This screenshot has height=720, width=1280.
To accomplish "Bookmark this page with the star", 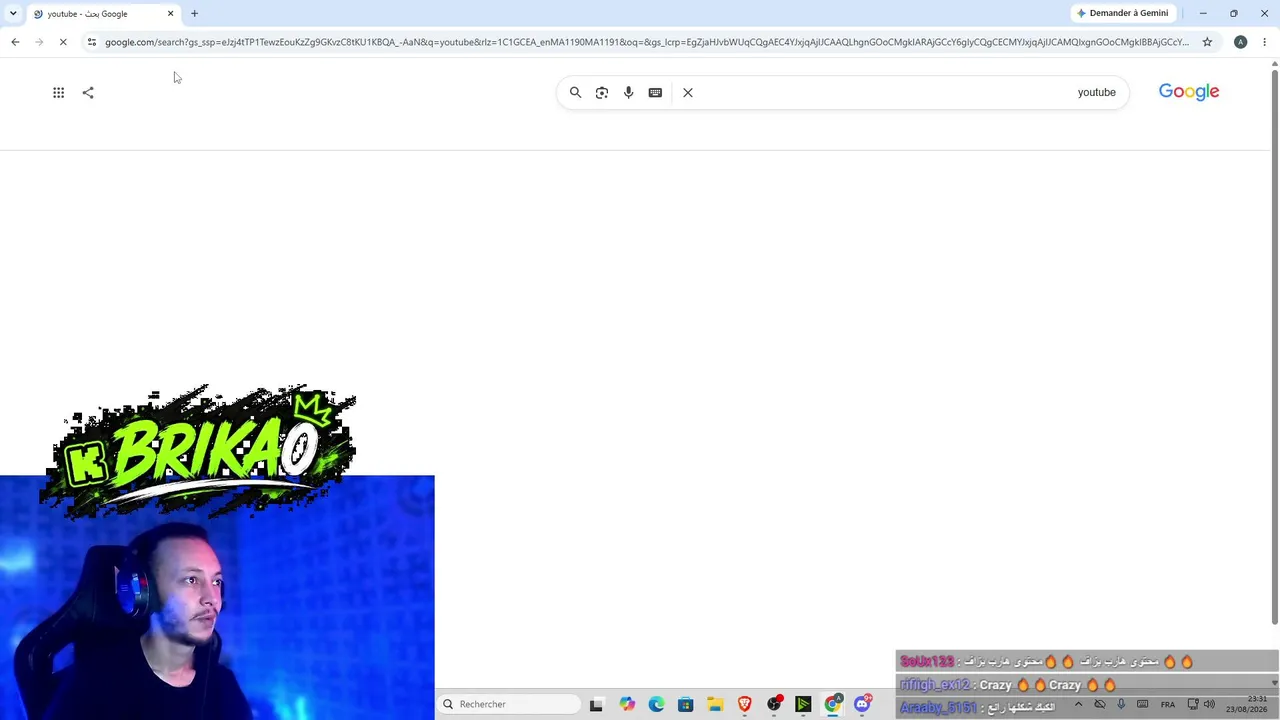I will [x=1207, y=42].
